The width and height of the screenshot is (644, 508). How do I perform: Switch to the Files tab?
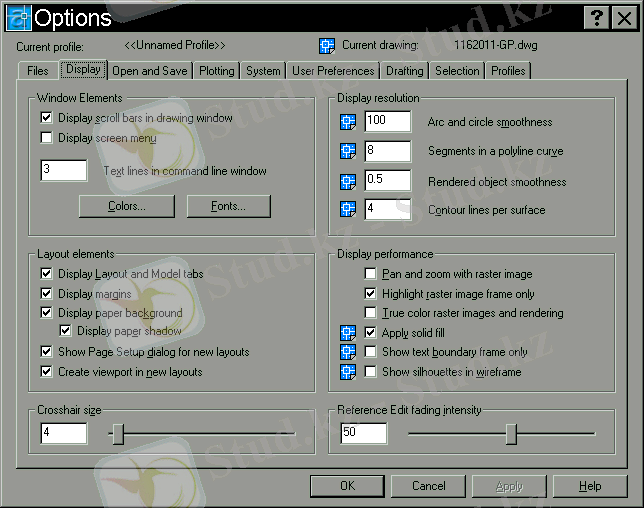point(37,71)
